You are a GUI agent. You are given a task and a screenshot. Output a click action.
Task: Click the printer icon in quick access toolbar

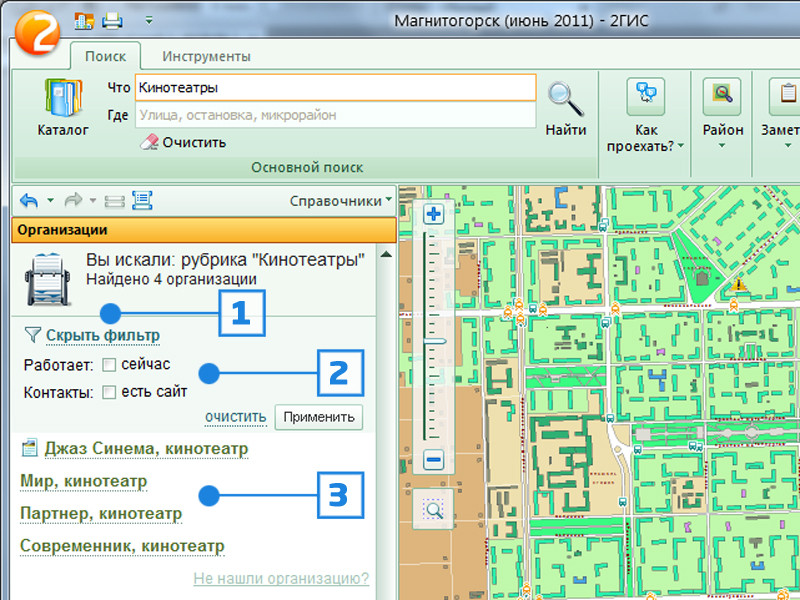click(x=112, y=21)
